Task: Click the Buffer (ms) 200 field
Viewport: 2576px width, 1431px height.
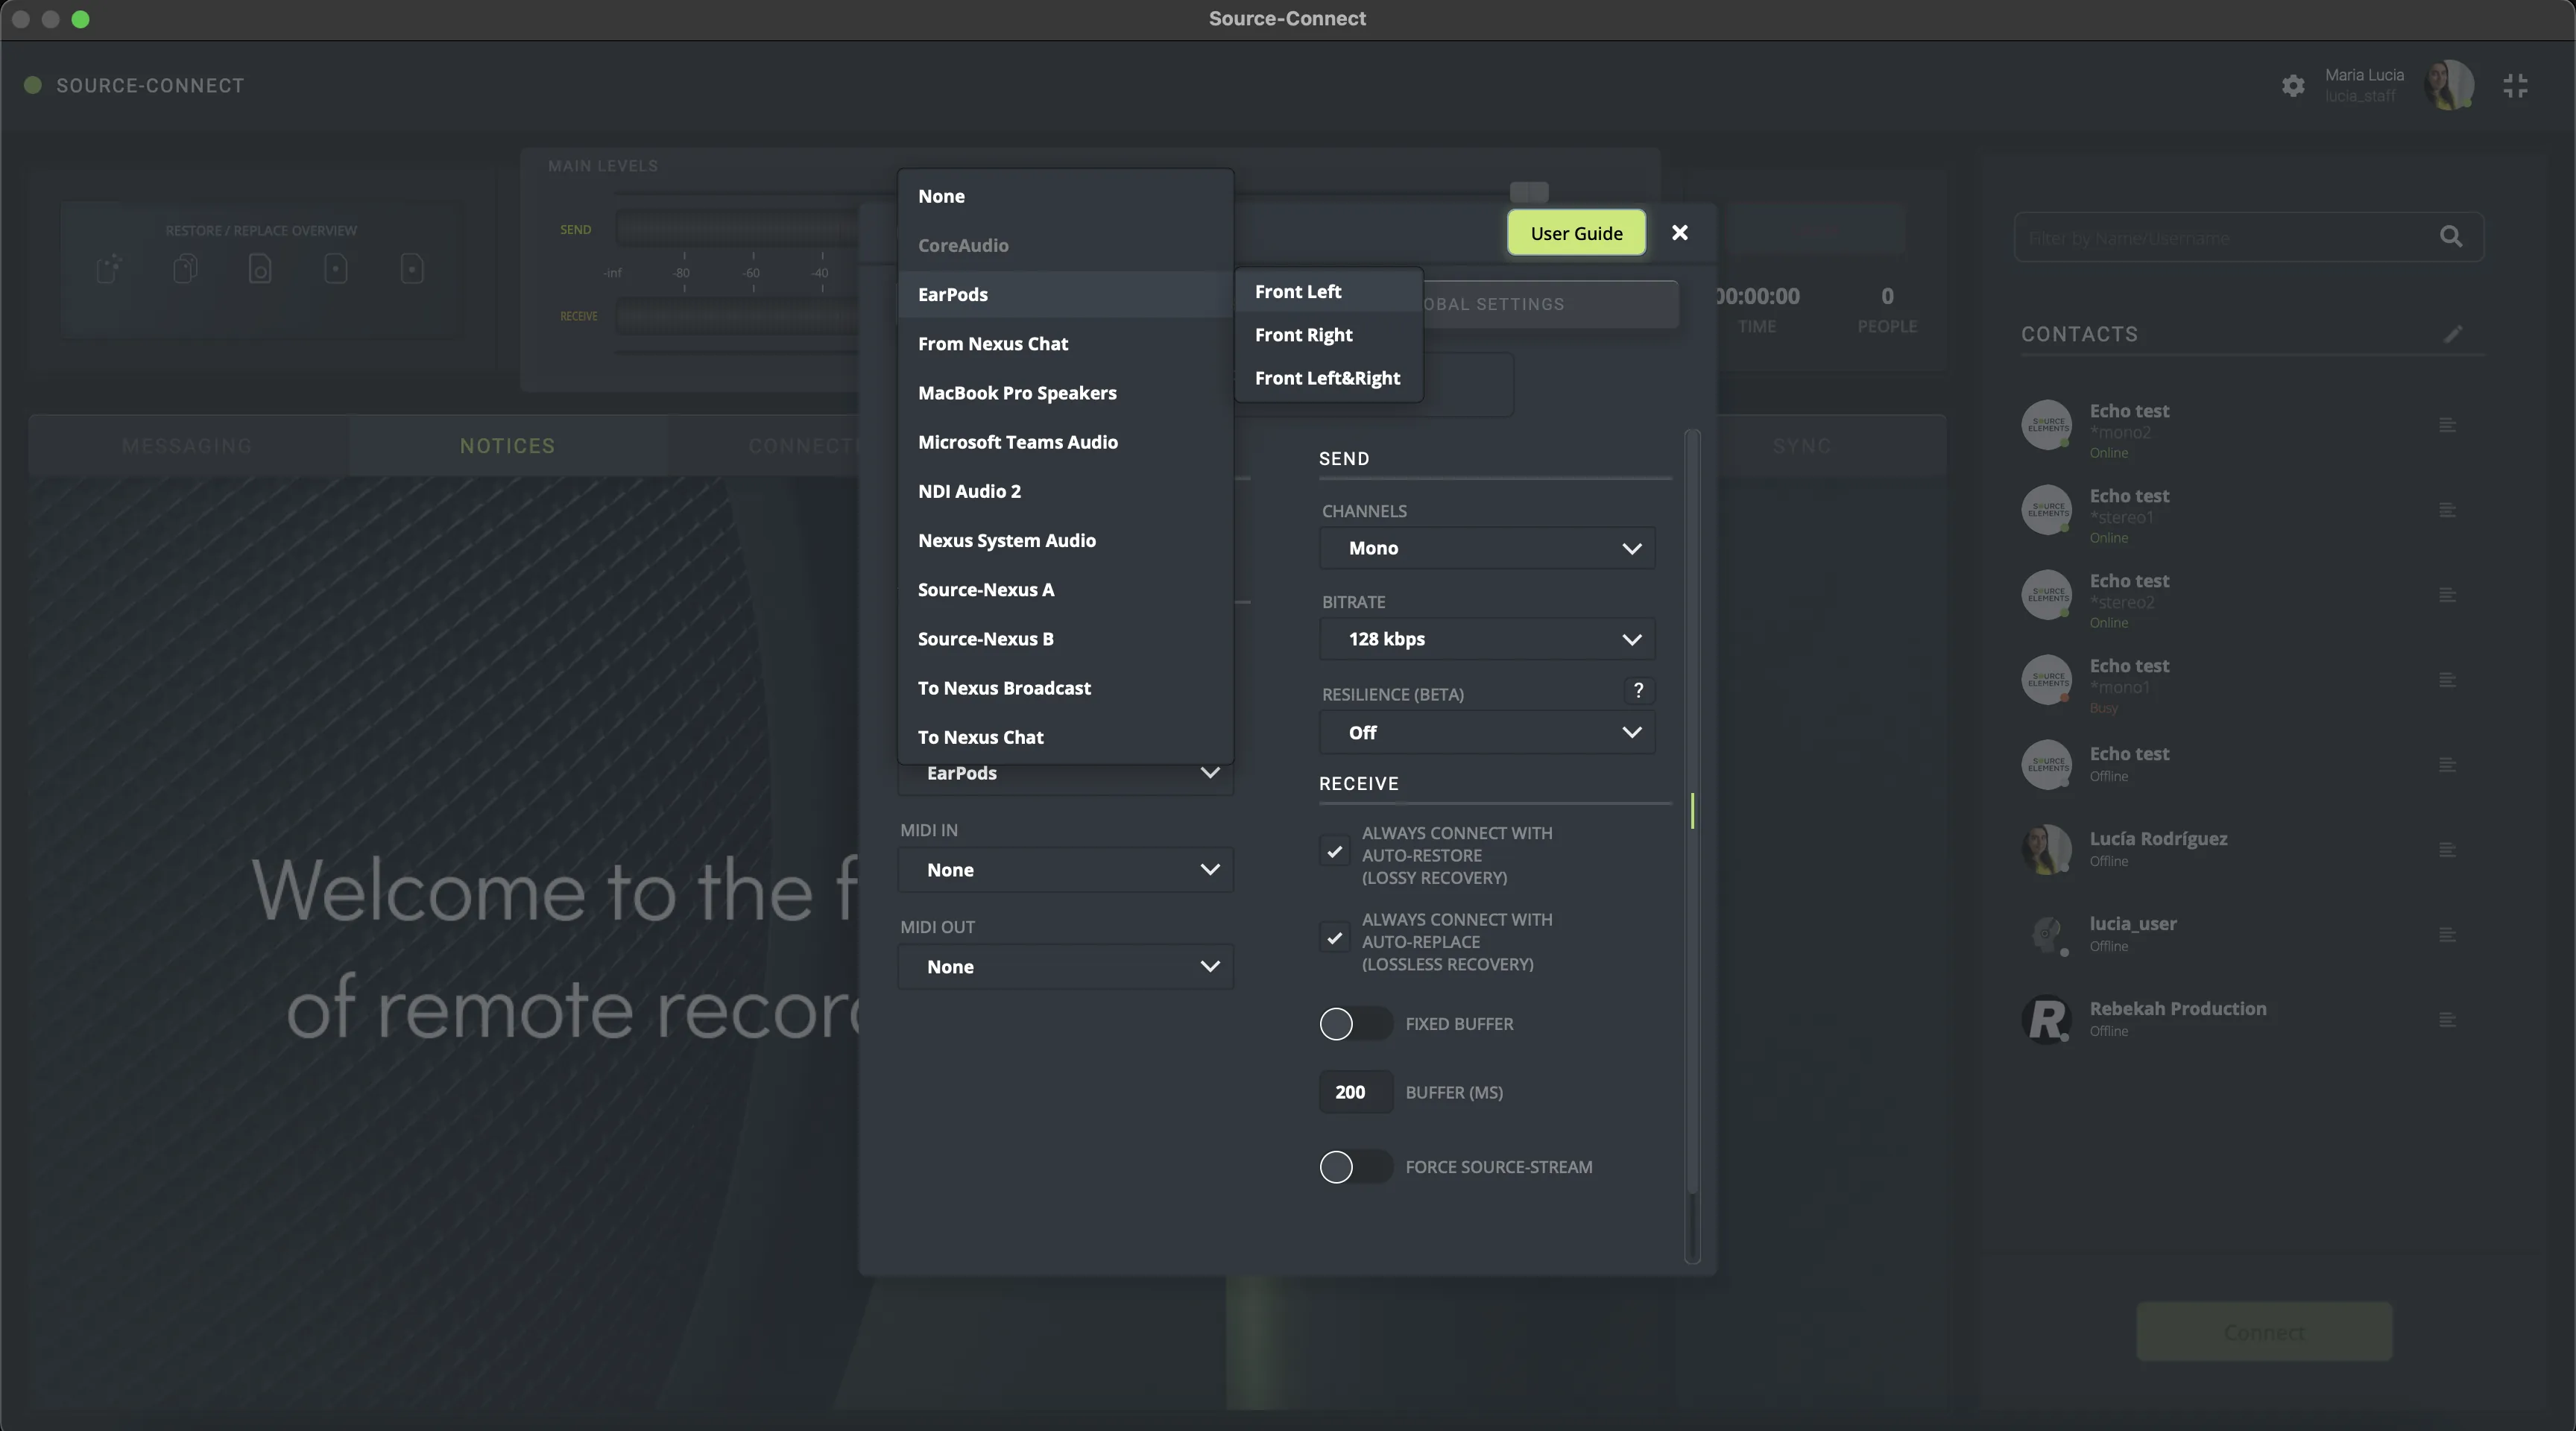Action: (1355, 1092)
